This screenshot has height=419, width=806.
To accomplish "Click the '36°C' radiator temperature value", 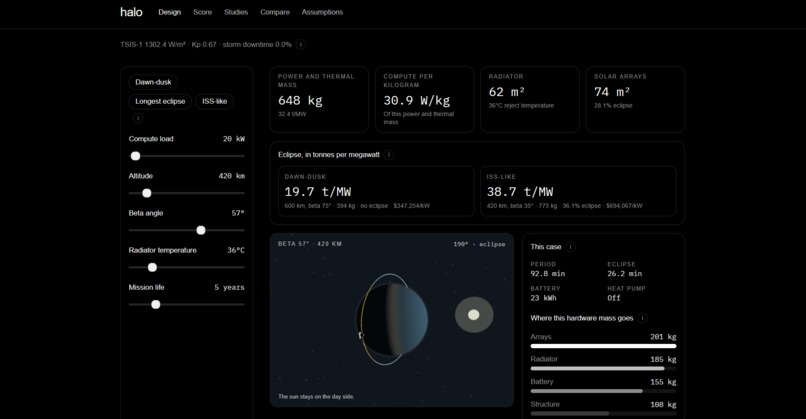I will [236, 250].
